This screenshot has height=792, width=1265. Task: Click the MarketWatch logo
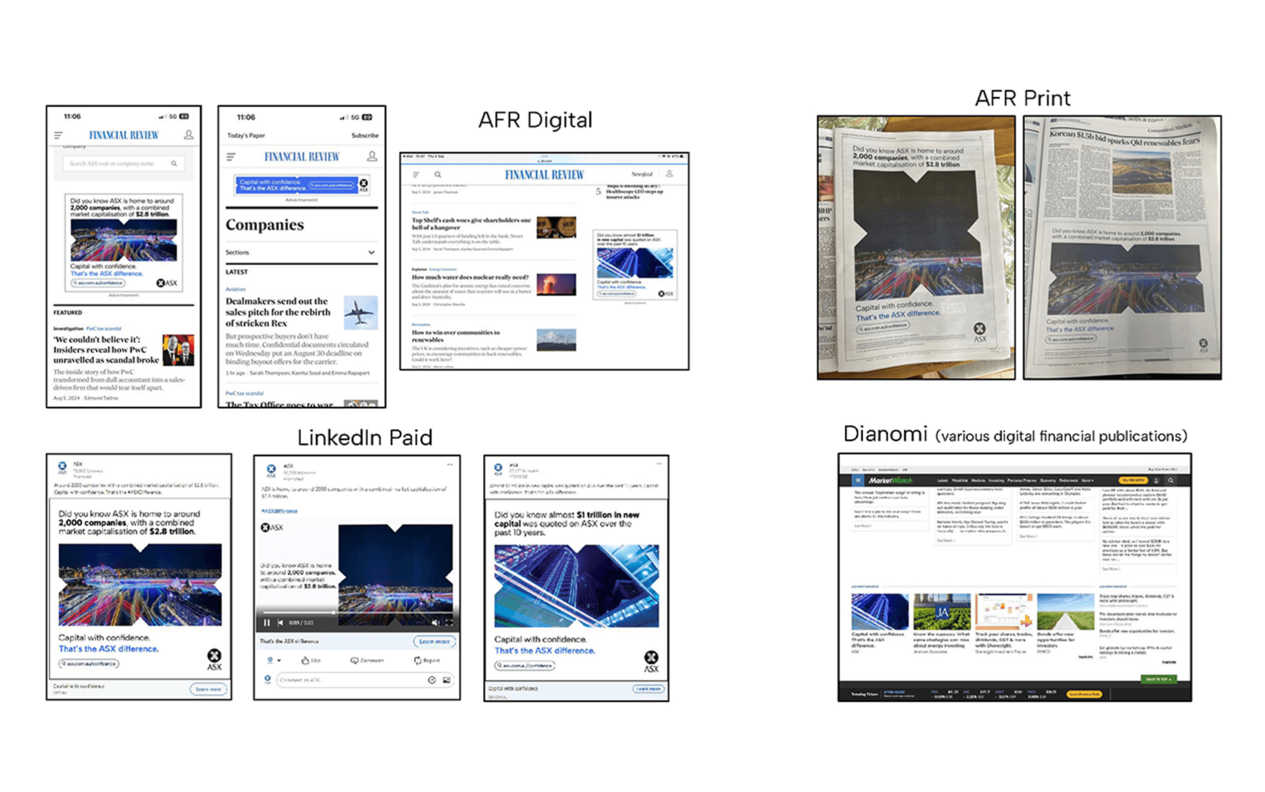889,480
